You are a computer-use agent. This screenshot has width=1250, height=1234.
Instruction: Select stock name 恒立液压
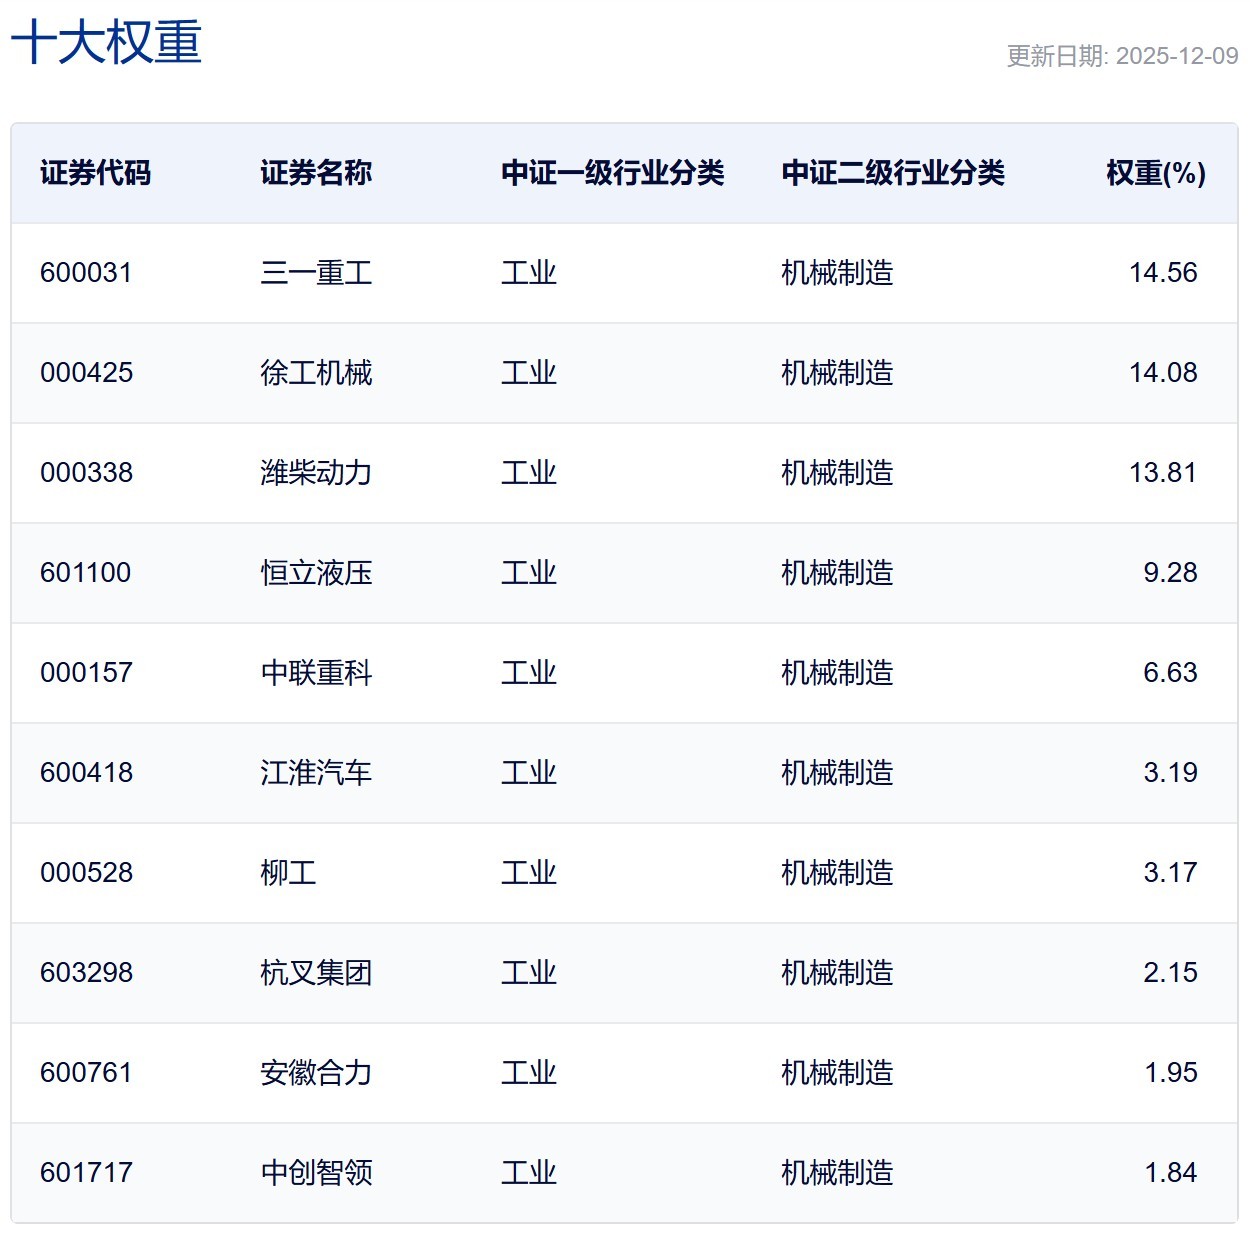[x=316, y=573]
